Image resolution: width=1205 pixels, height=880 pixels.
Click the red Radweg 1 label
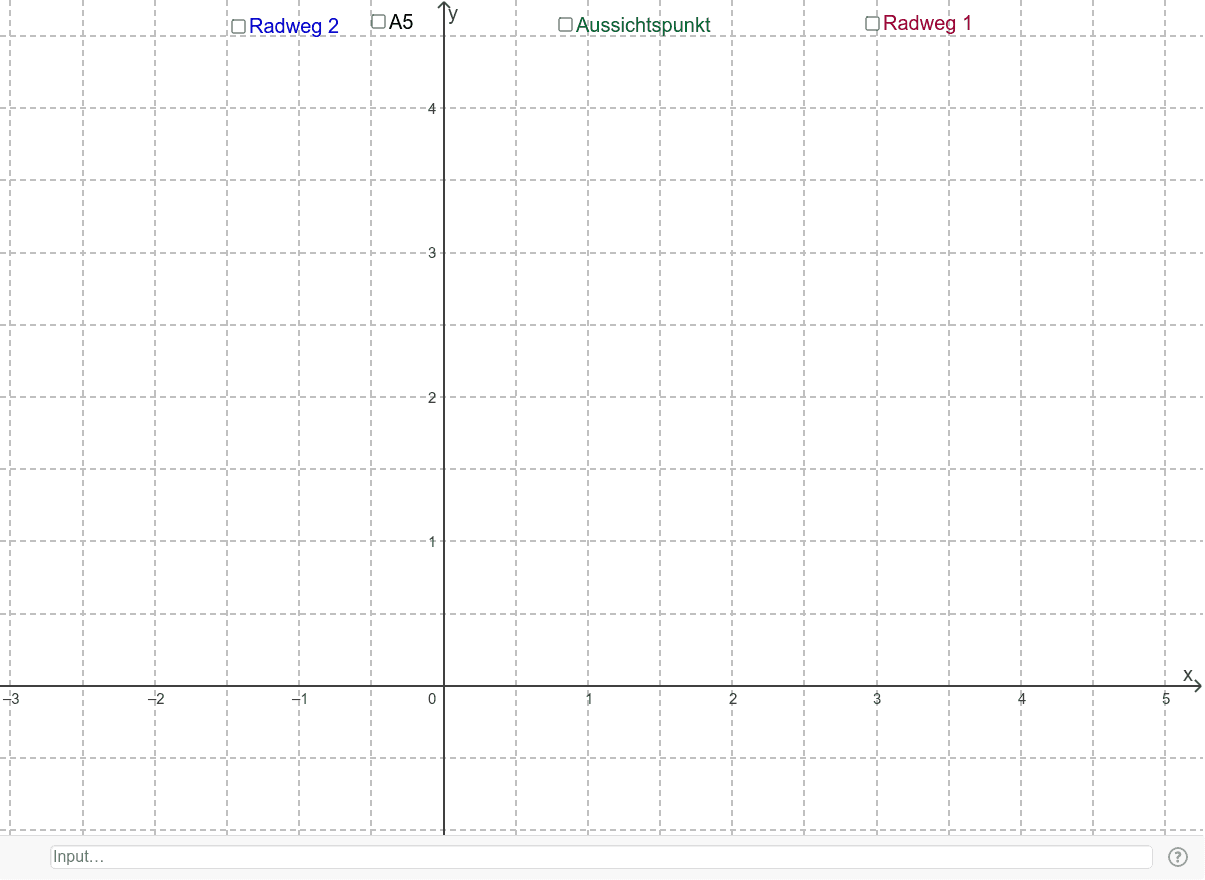tap(927, 23)
